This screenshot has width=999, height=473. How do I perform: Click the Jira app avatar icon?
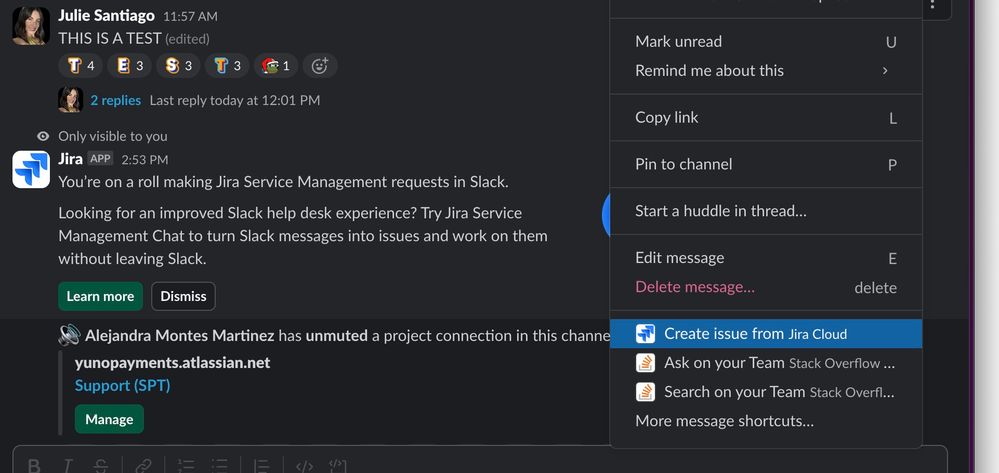pos(31,170)
